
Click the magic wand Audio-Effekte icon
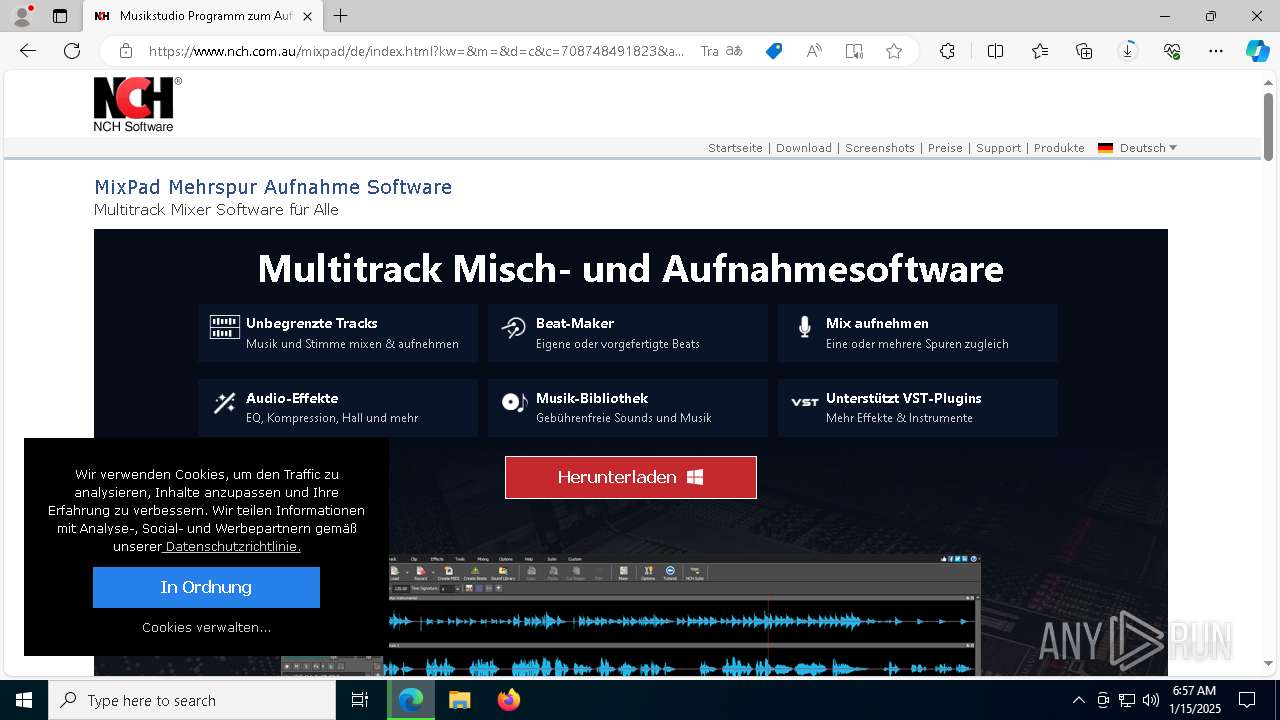click(x=225, y=403)
